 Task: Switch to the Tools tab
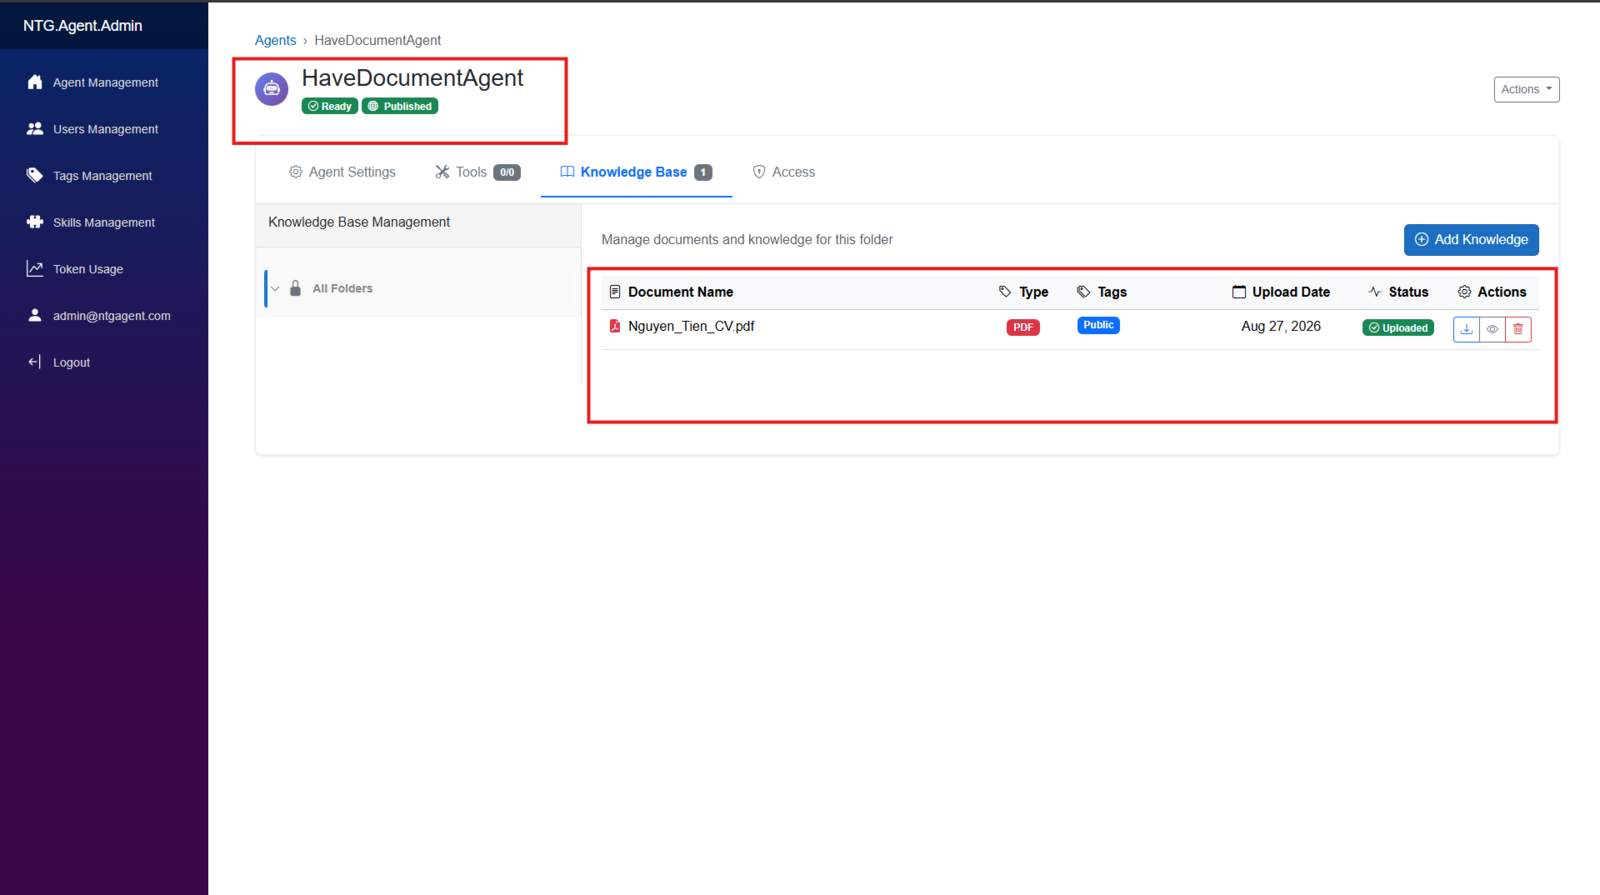[x=477, y=172]
